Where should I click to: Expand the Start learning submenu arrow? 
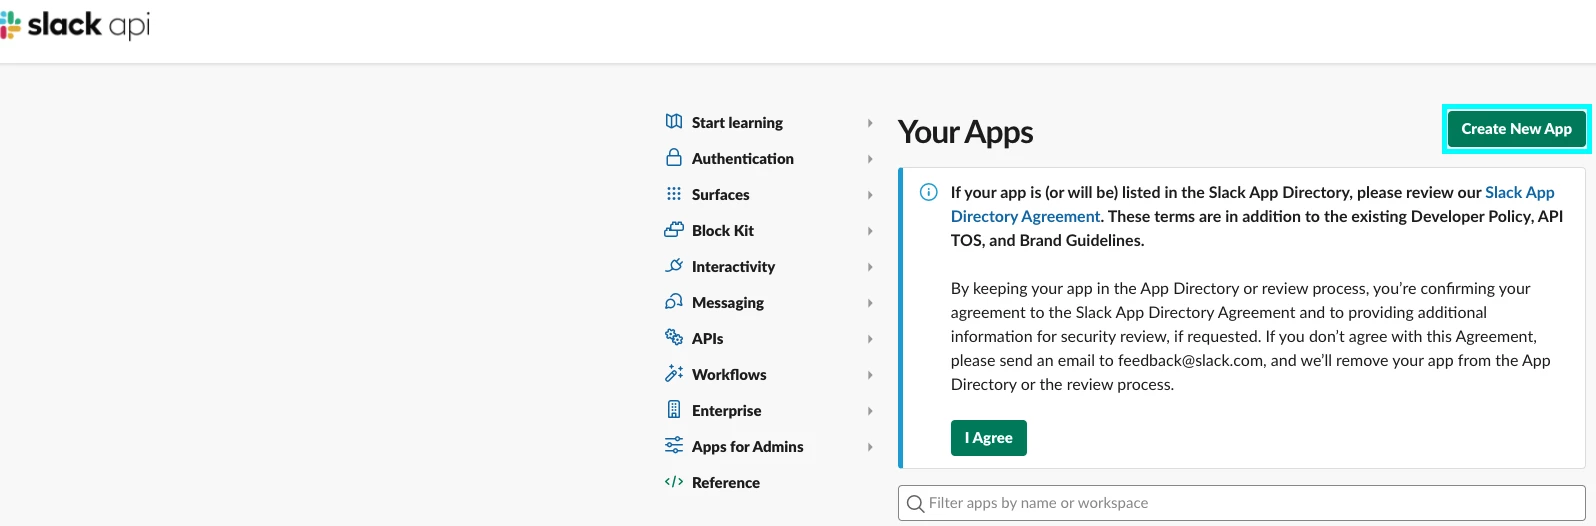(870, 123)
